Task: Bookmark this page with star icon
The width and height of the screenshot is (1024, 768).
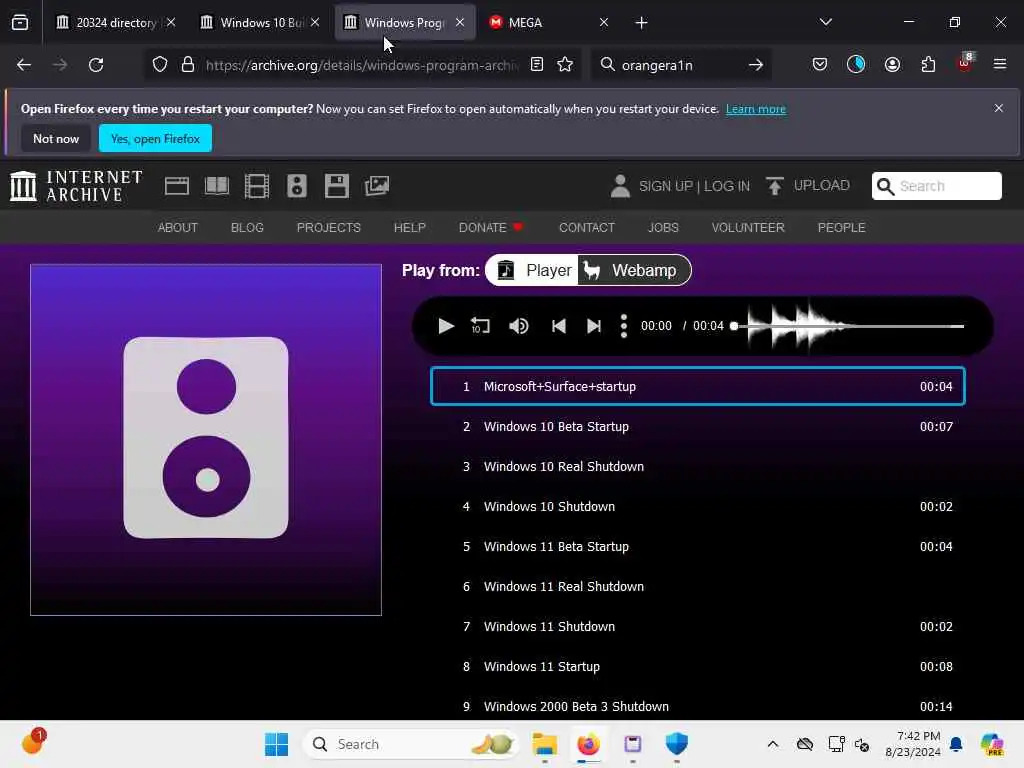Action: (x=565, y=65)
